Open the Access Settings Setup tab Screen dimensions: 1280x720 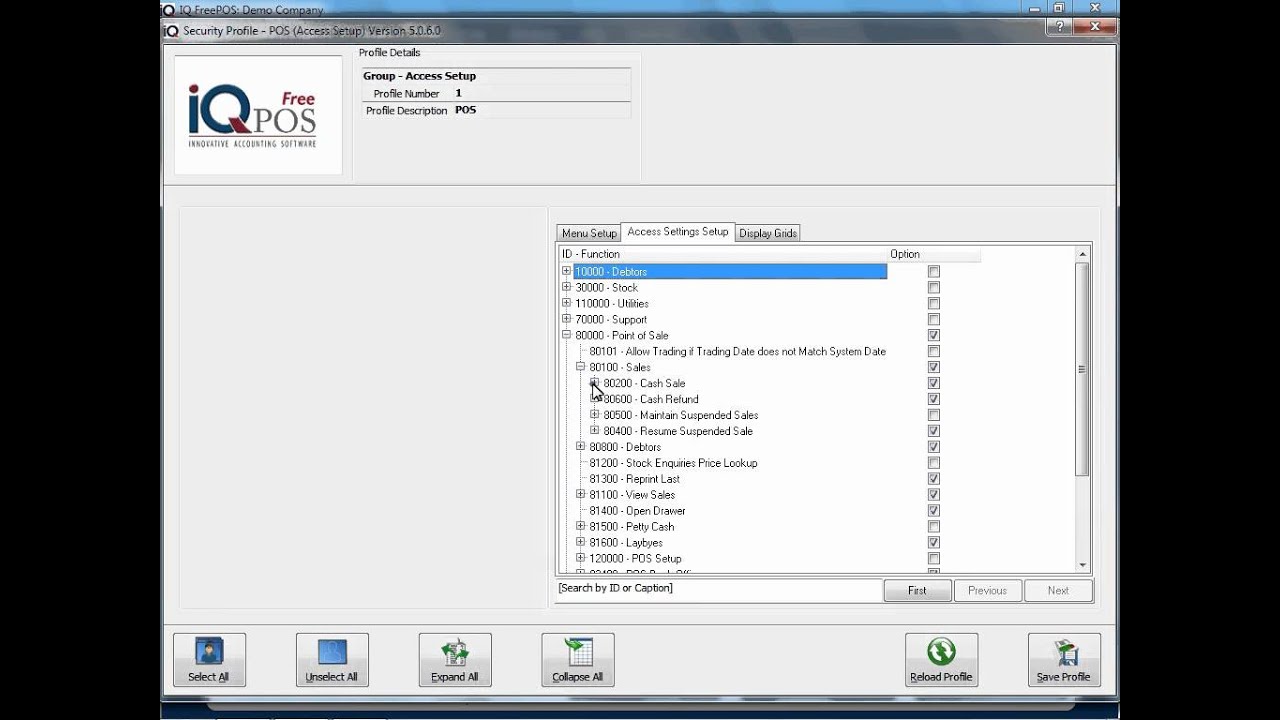click(678, 232)
